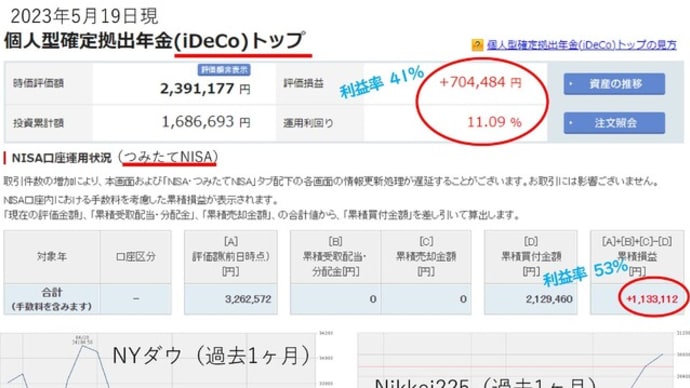Select the 時価評価額 value 2,391,177 円
Image resolution: width=690 pixels, height=388 pixels.
[x=205, y=89]
